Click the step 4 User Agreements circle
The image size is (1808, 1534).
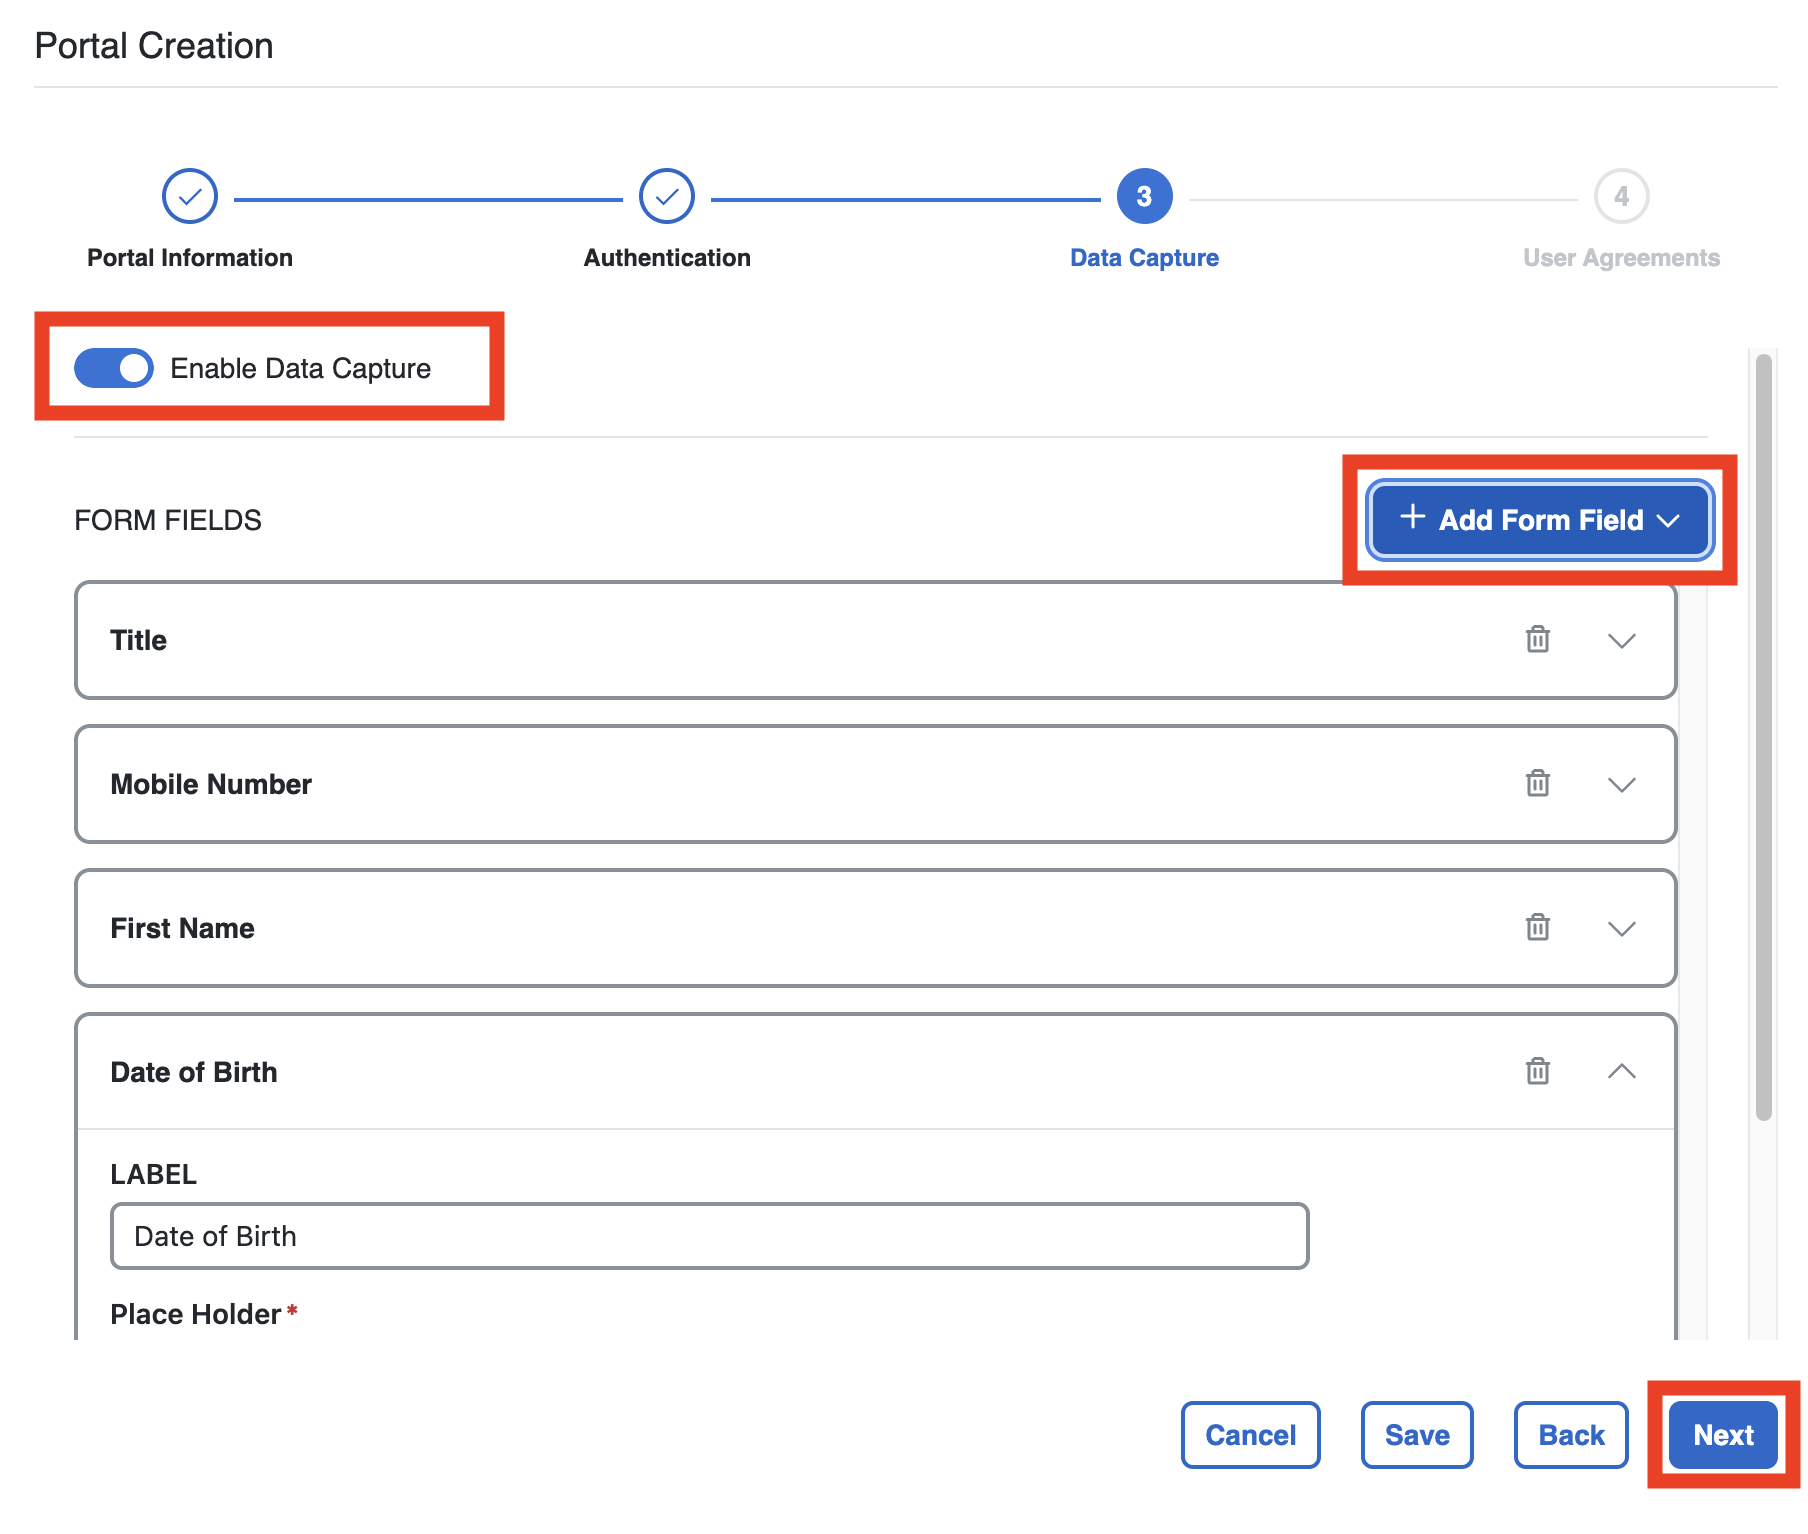click(x=1621, y=197)
